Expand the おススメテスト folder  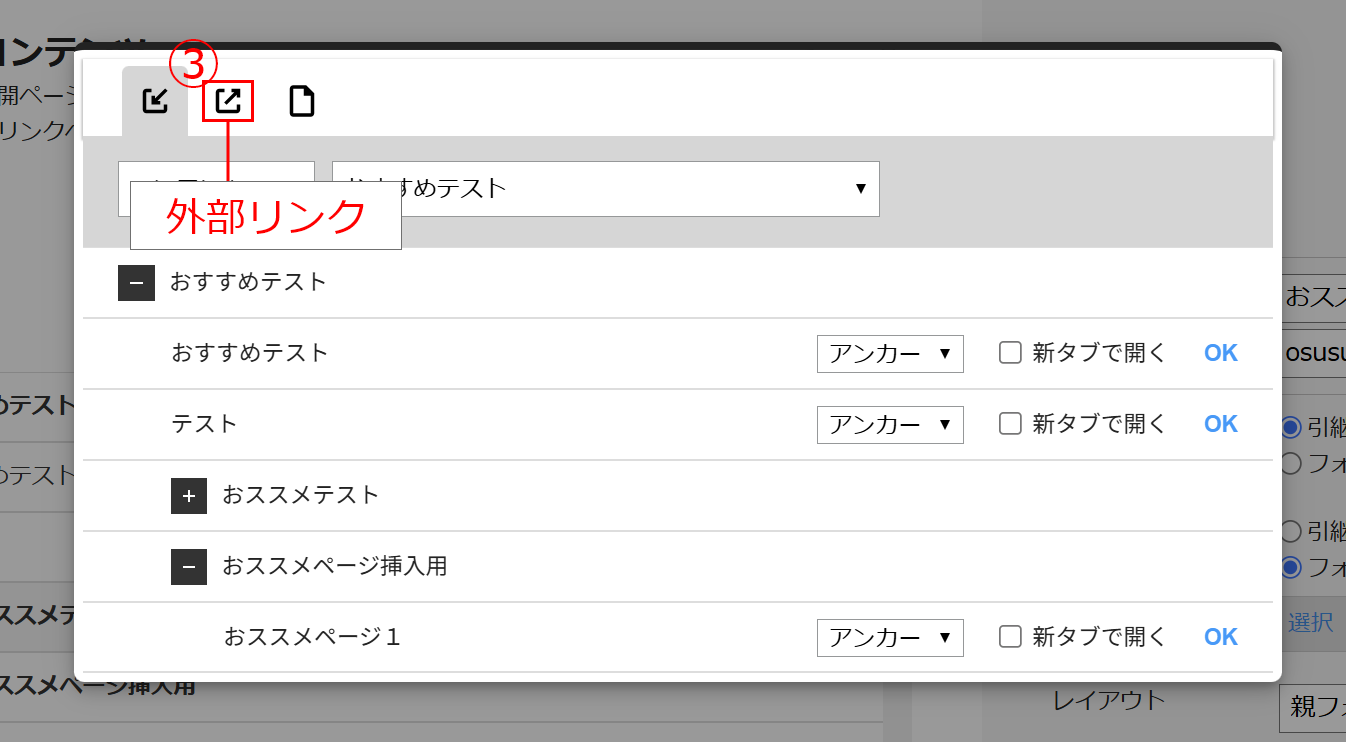[x=189, y=496]
